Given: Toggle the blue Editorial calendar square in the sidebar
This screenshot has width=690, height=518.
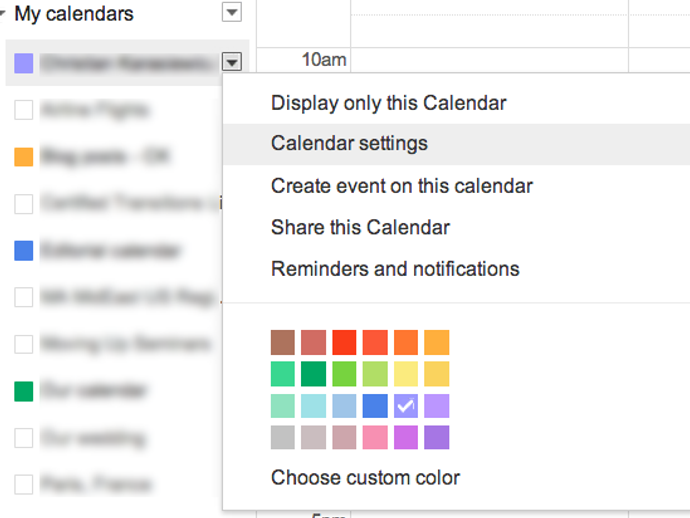Looking at the screenshot, I should point(24,250).
